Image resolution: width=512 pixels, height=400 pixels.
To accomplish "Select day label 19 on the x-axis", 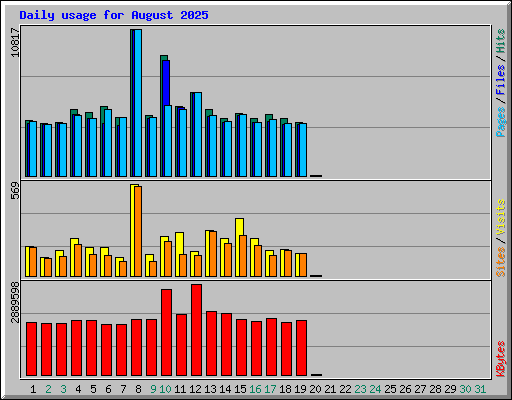I will (x=300, y=389).
